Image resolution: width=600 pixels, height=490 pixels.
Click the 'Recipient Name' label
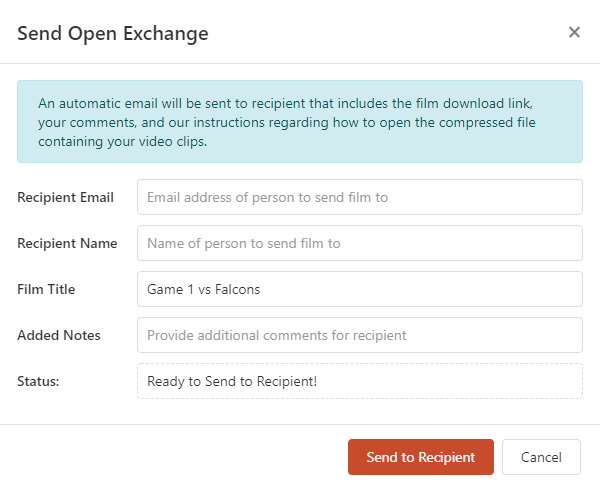click(x=67, y=243)
